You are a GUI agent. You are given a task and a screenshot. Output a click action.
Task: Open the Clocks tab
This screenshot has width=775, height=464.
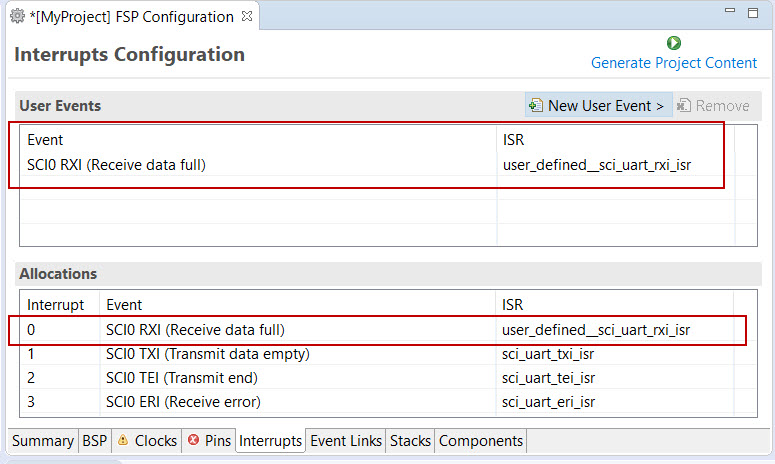(147, 441)
